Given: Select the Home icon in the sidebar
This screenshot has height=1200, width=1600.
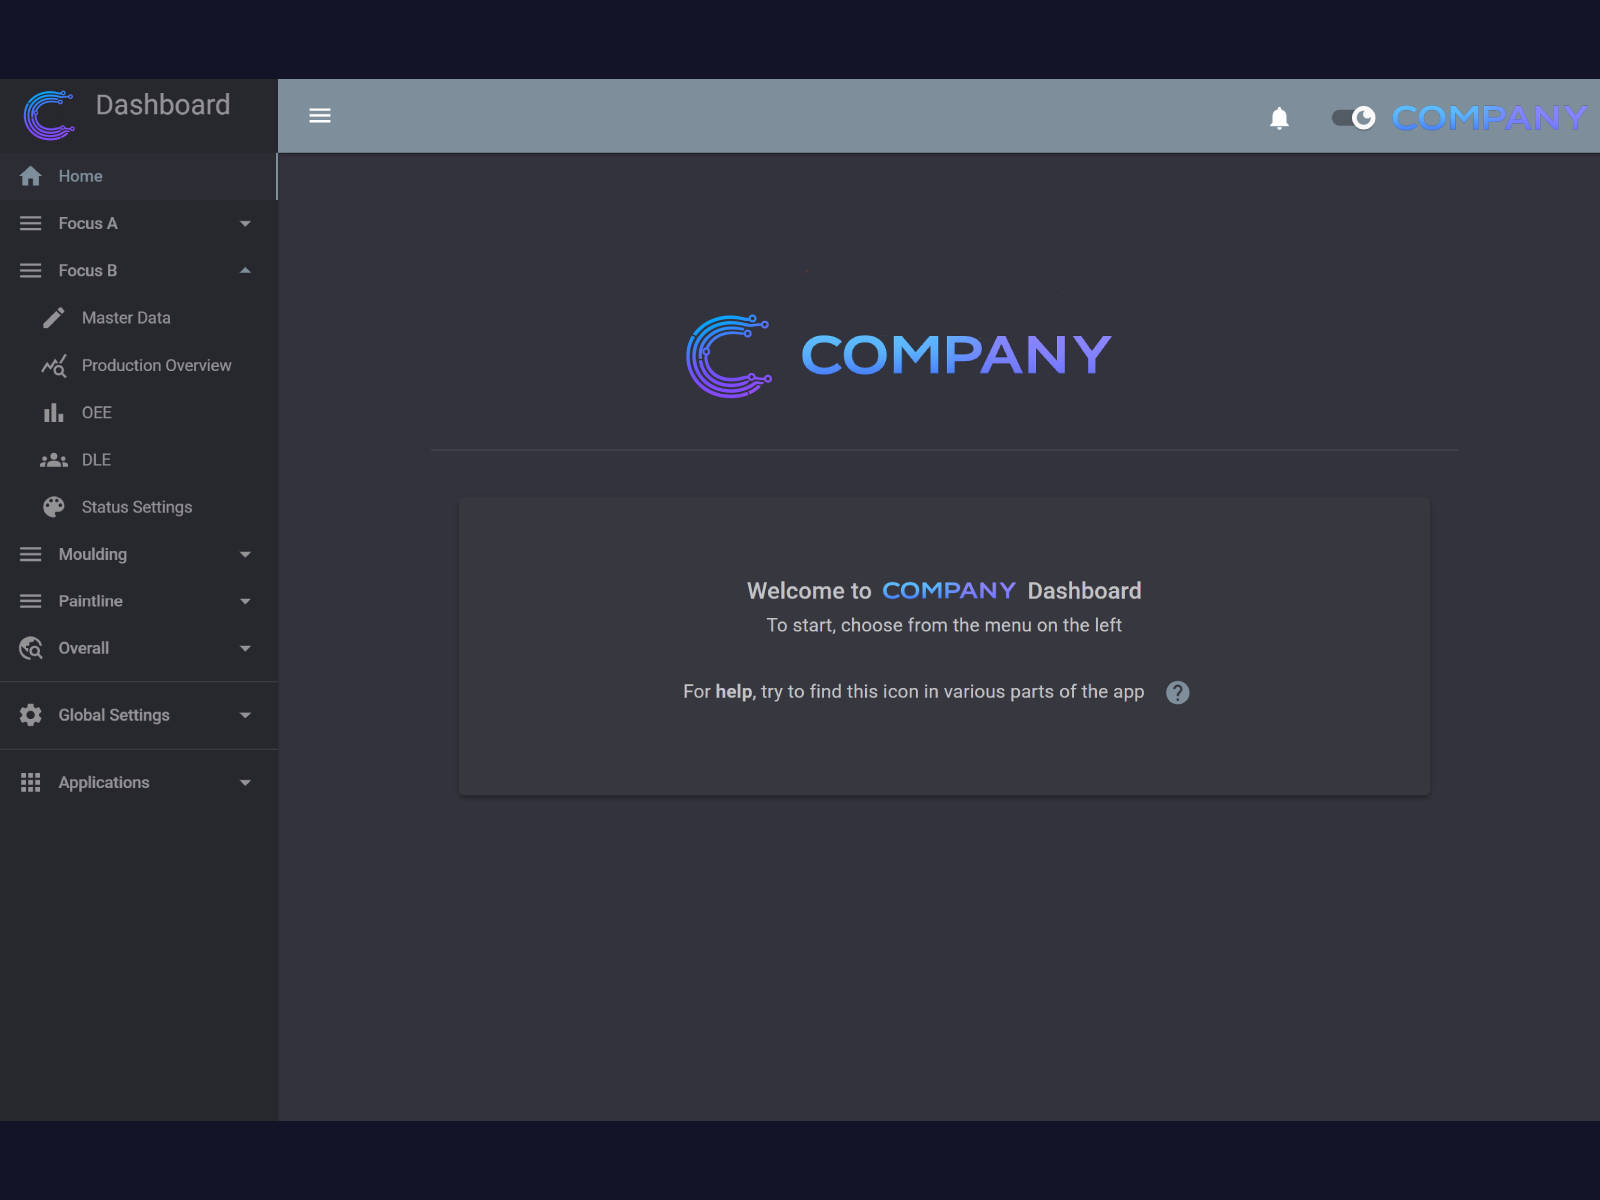Looking at the screenshot, I should click(x=30, y=176).
